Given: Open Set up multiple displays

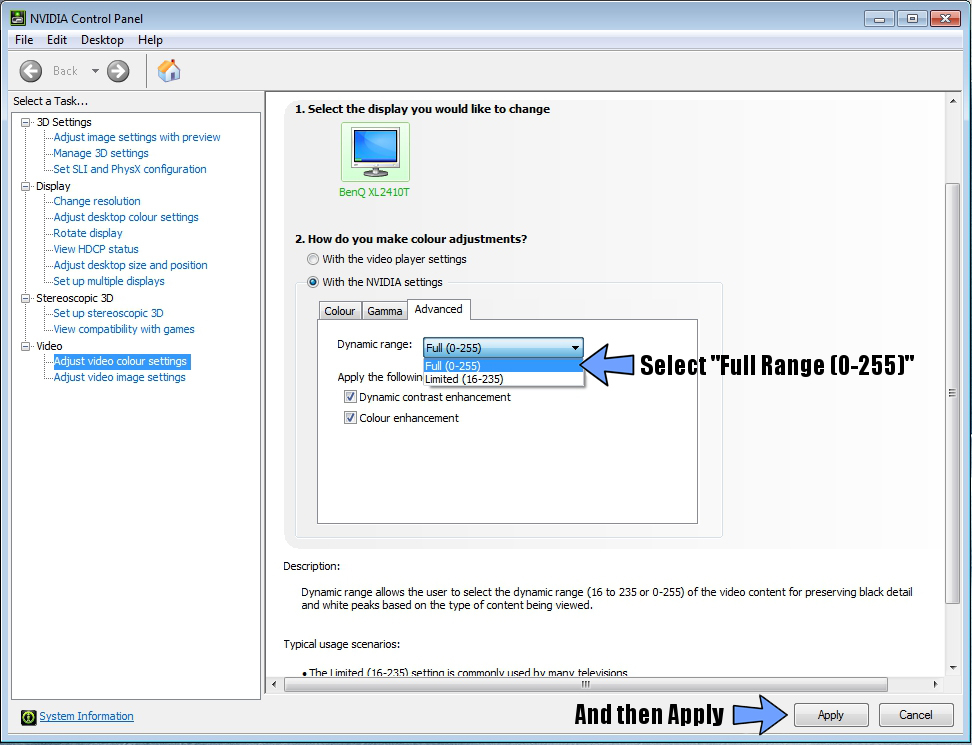Looking at the screenshot, I should point(108,281).
